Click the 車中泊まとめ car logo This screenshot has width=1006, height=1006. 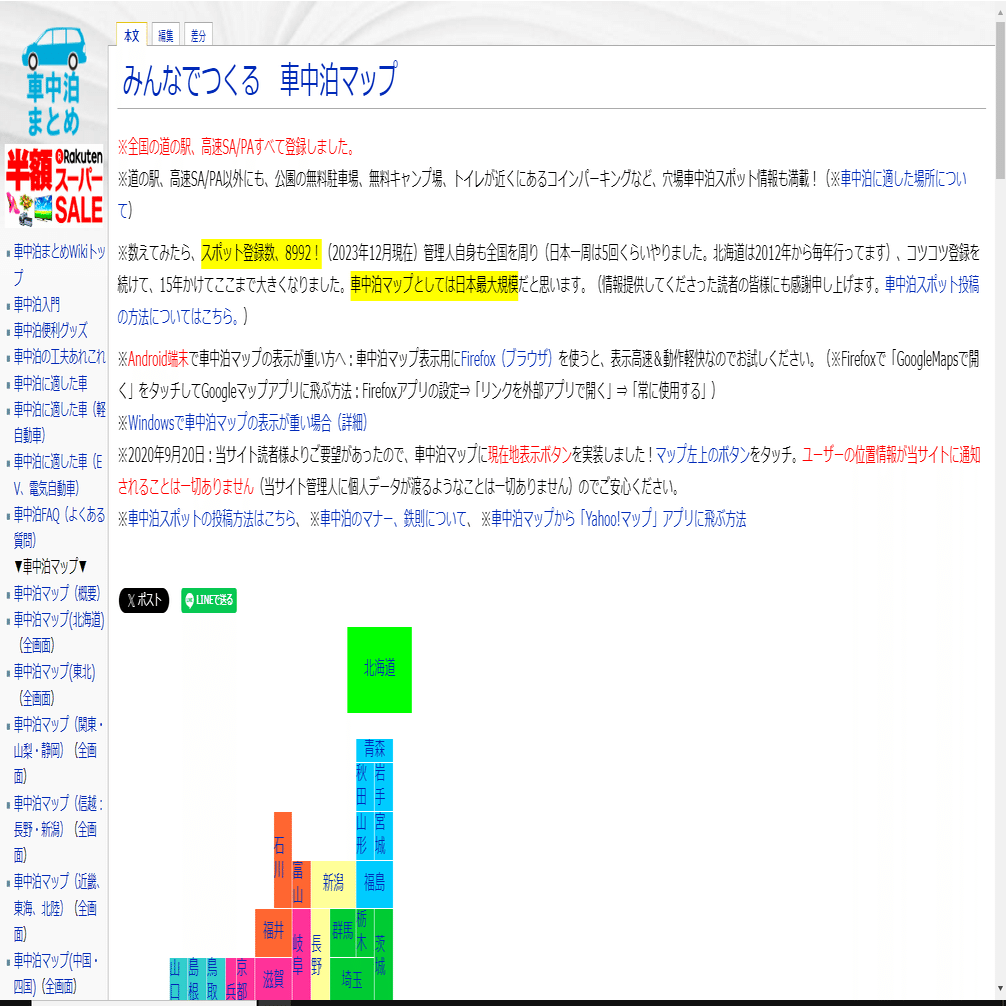pyautogui.click(x=54, y=81)
